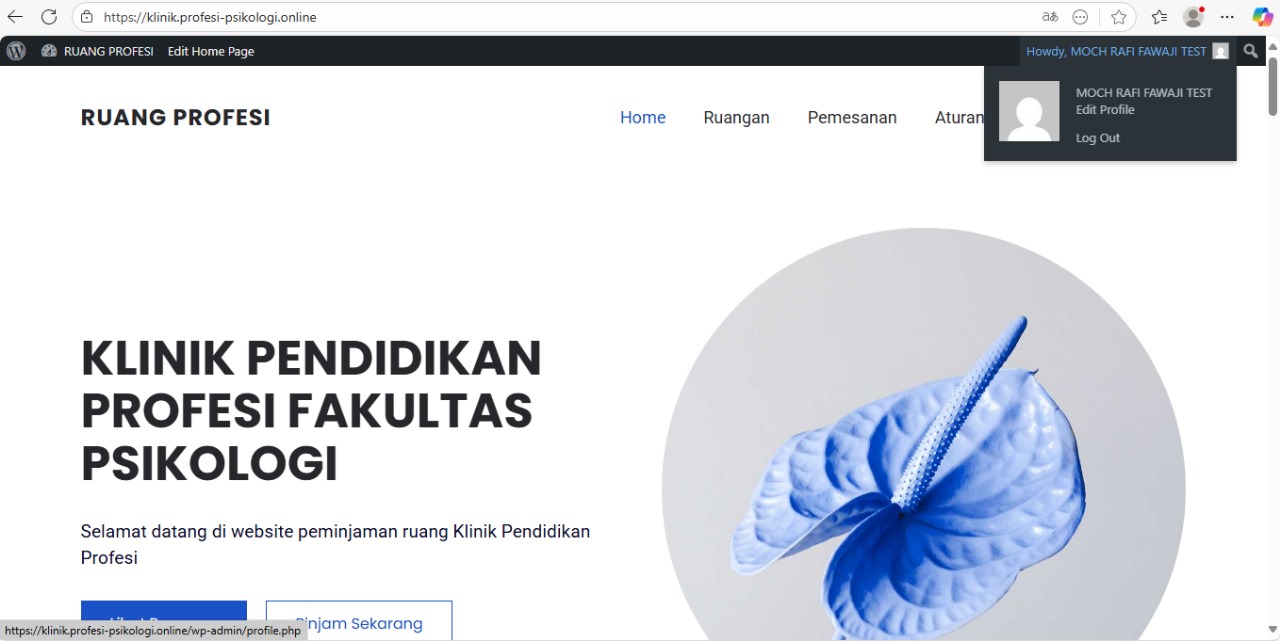This screenshot has height=641, width=1280.
Task: Reload the page with refresh icon
Action: click(x=49, y=17)
